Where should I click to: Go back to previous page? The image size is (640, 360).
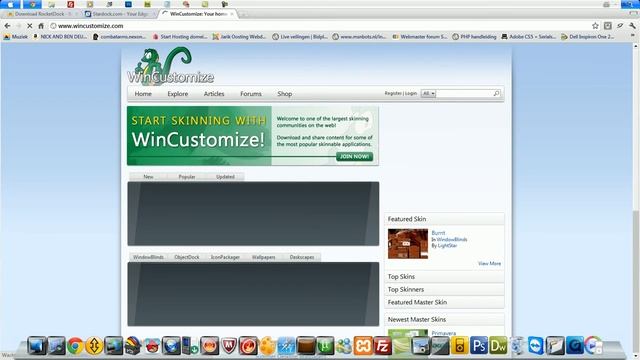[x=7, y=26]
